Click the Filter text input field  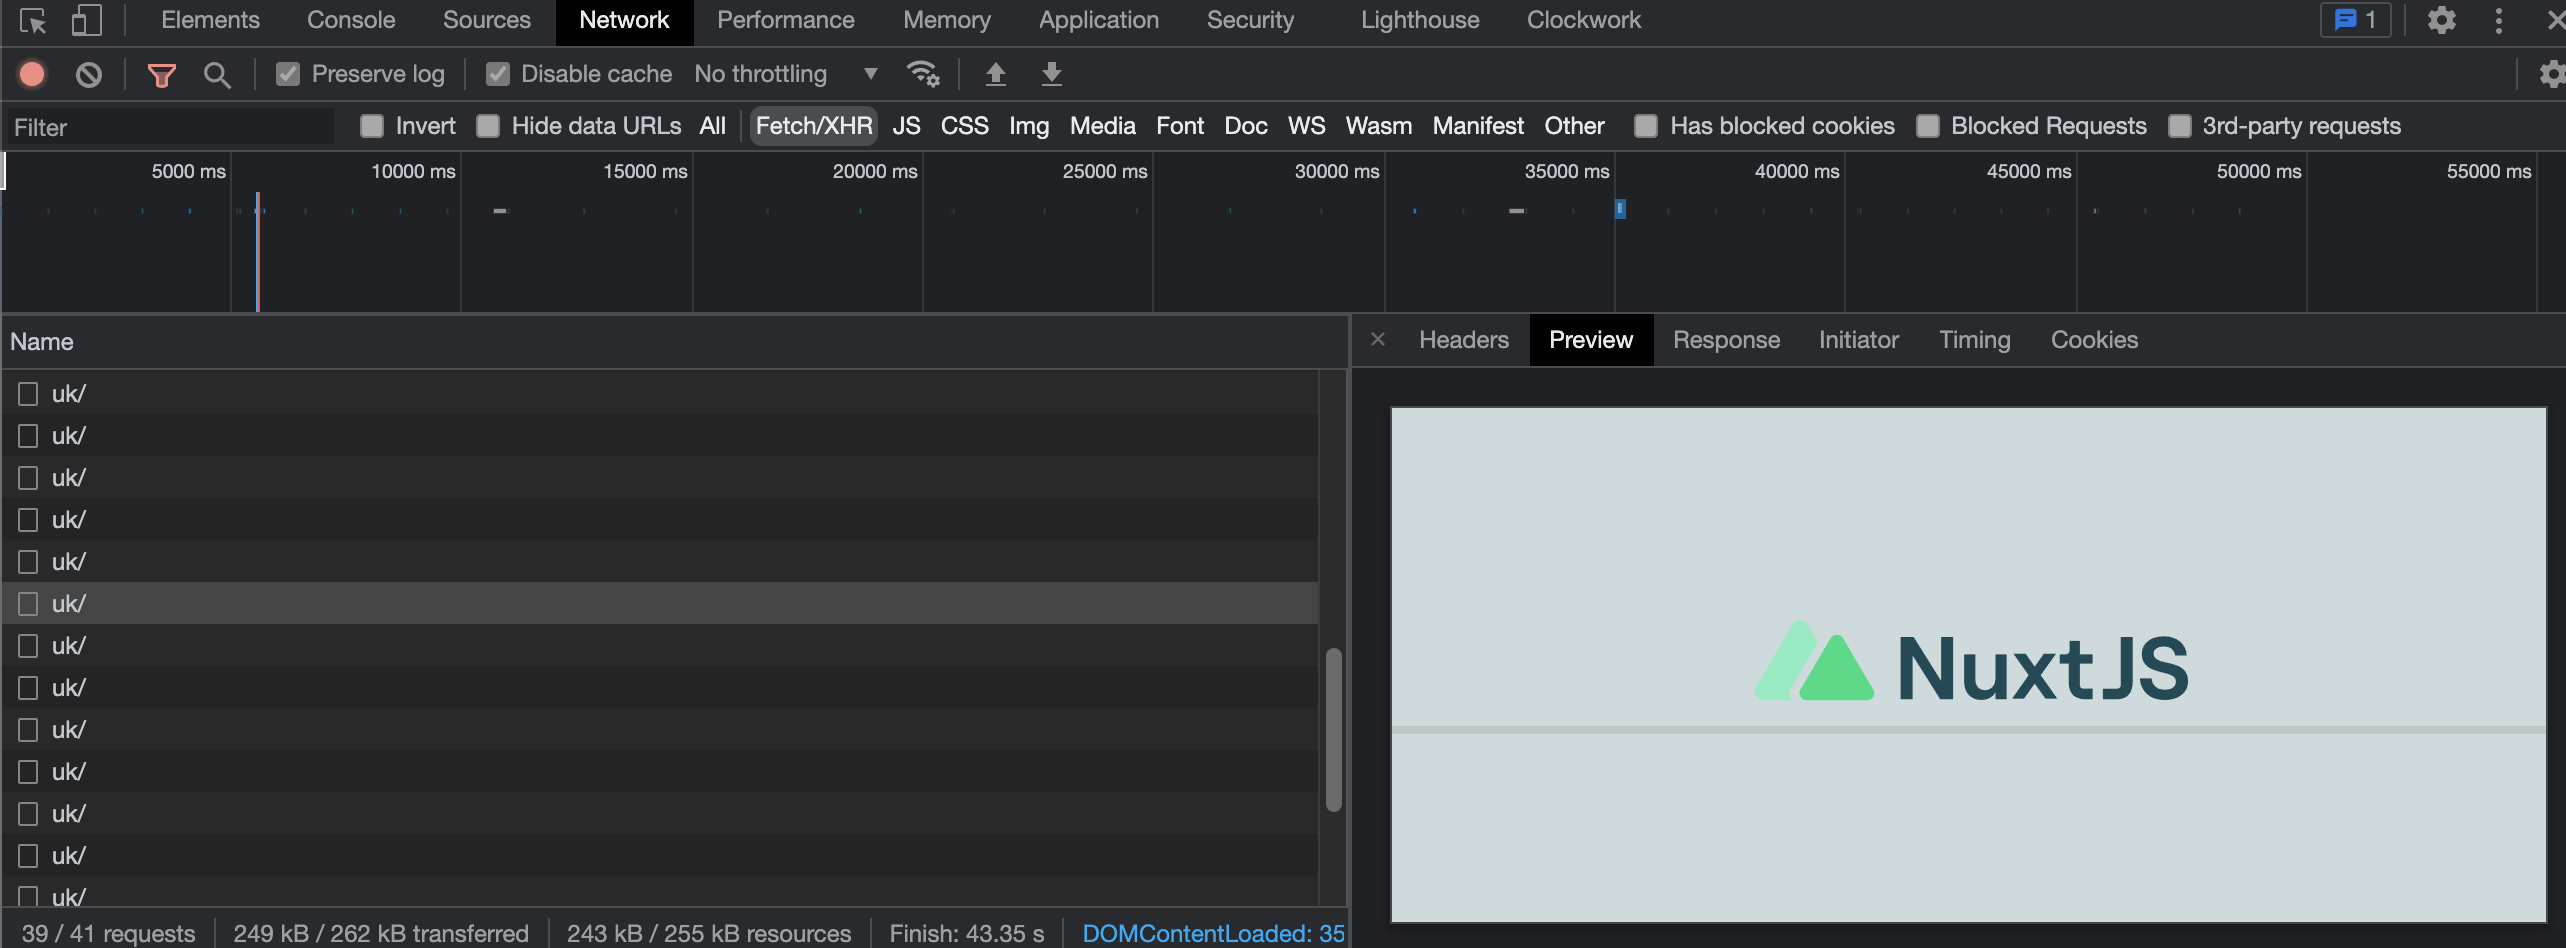pos(170,127)
